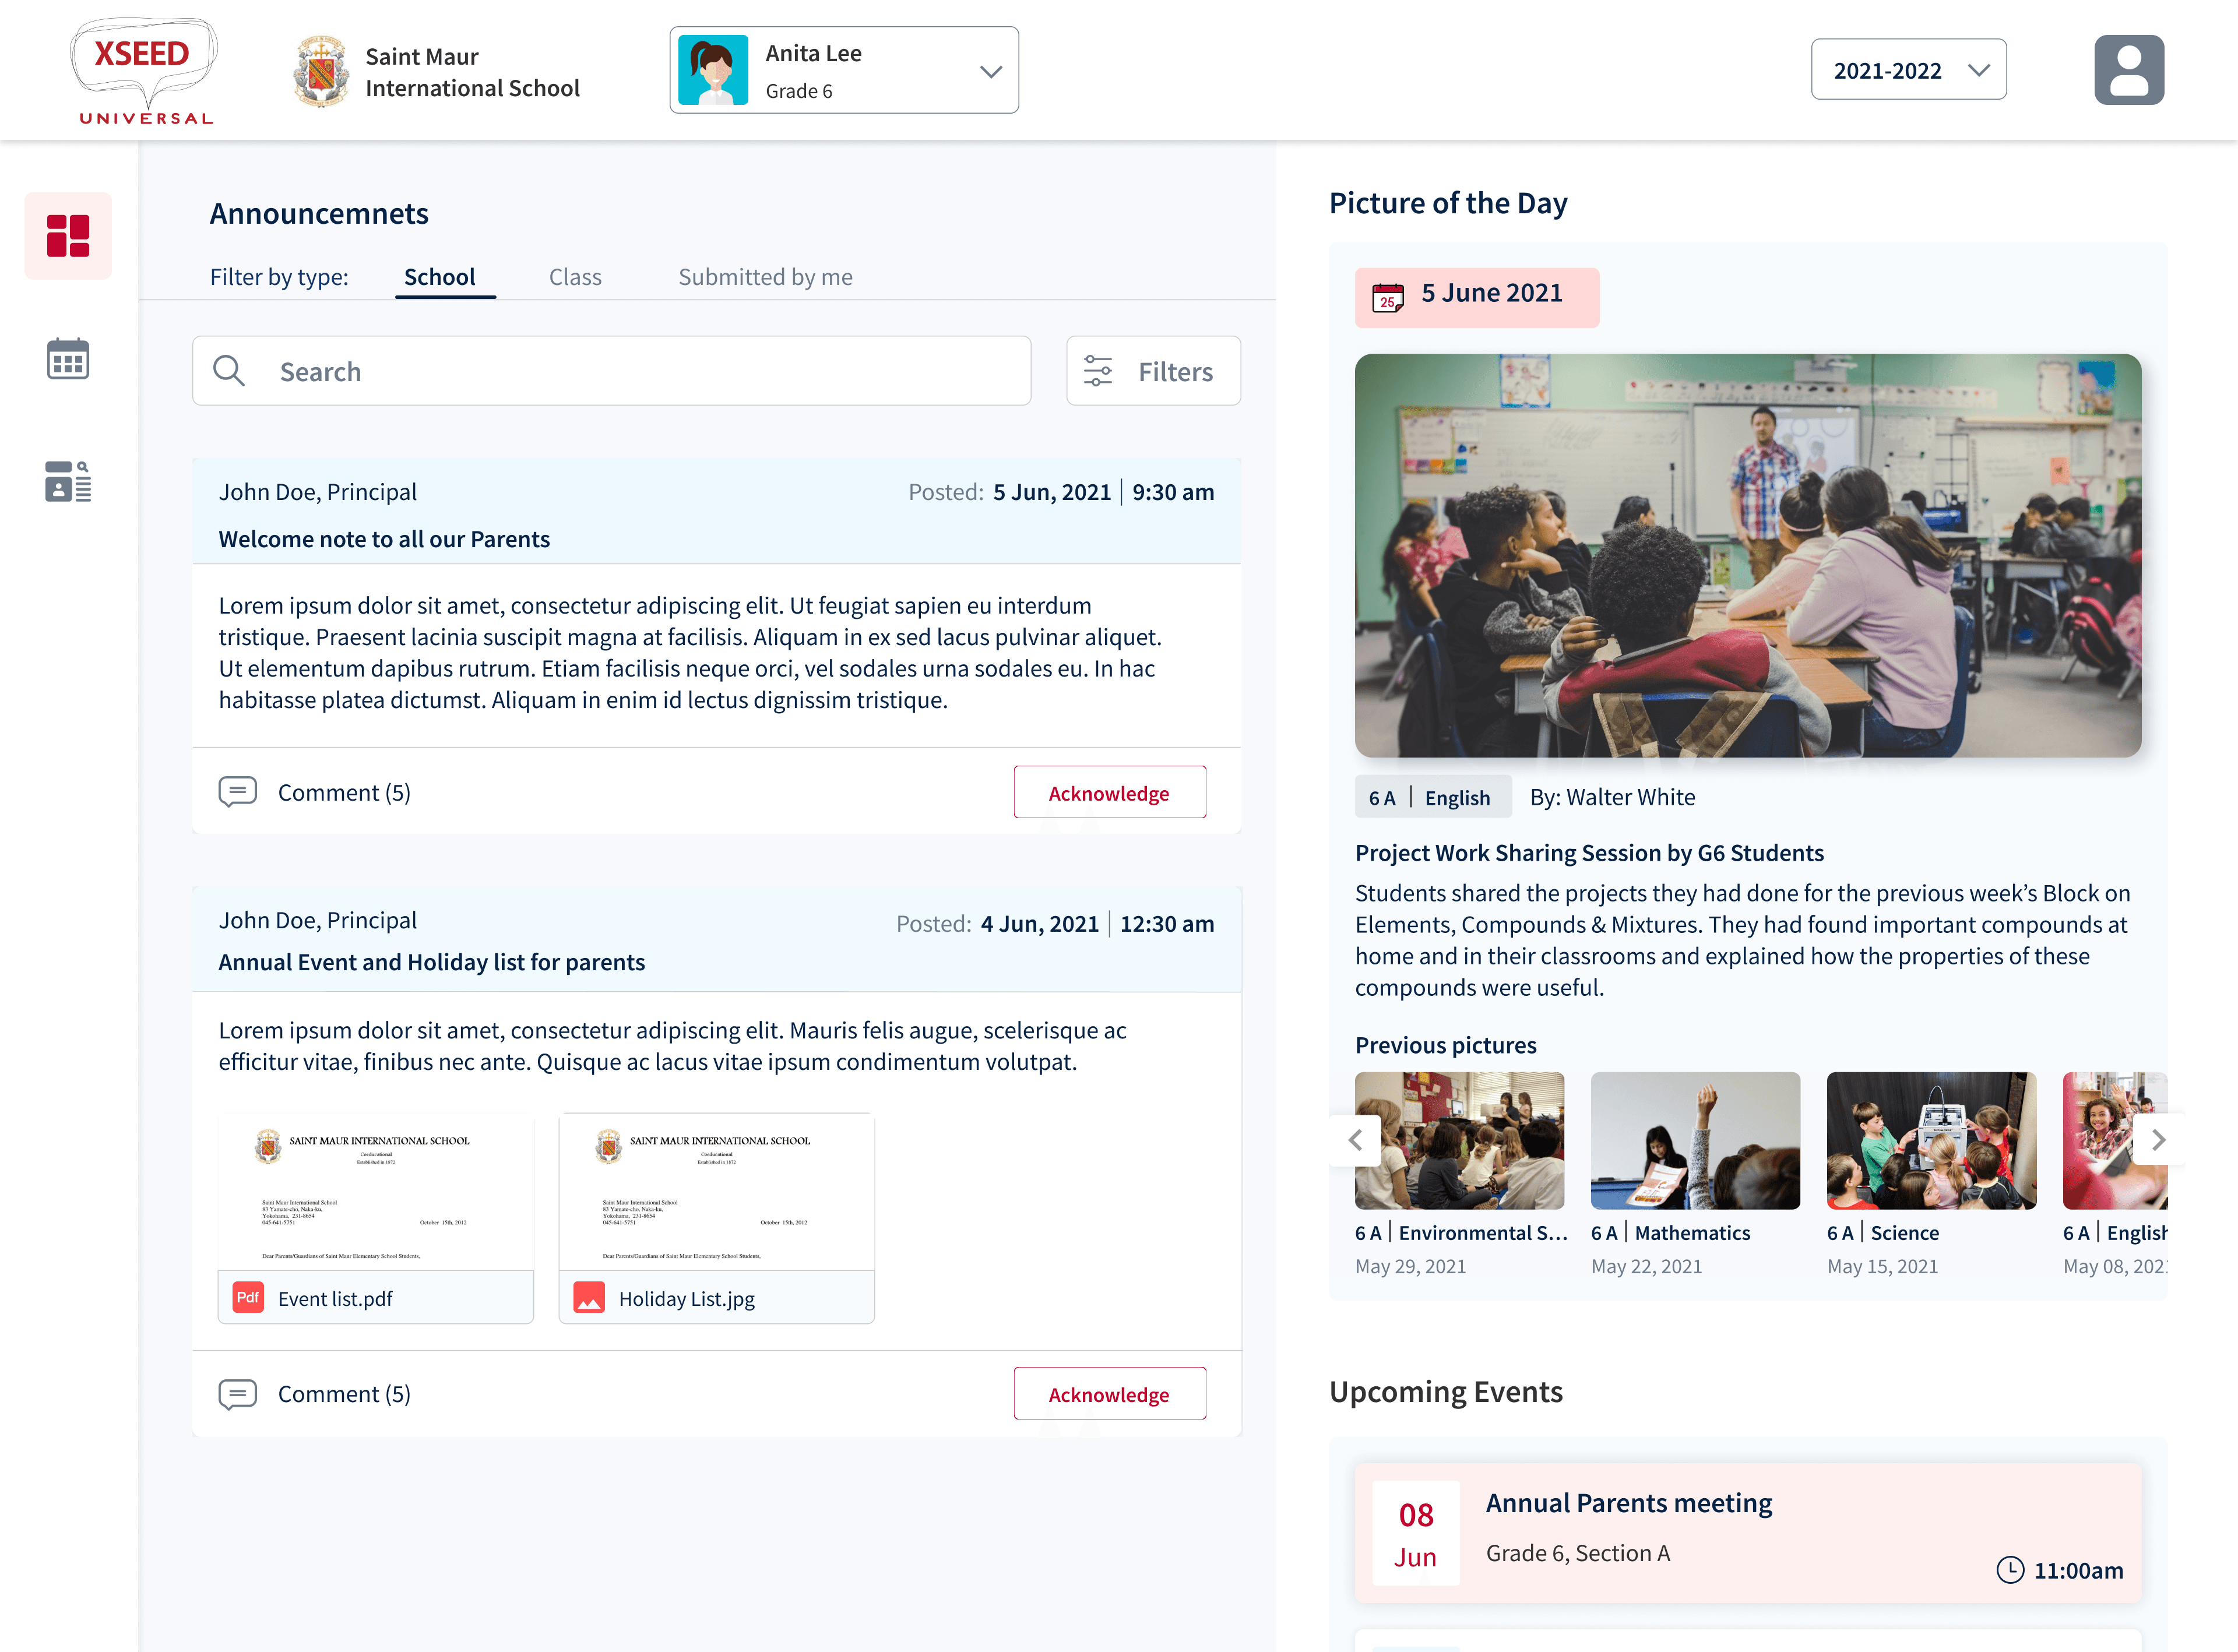The width and height of the screenshot is (2238, 1652).
Task: Click comment icon on Welcome note post
Action: [x=238, y=792]
